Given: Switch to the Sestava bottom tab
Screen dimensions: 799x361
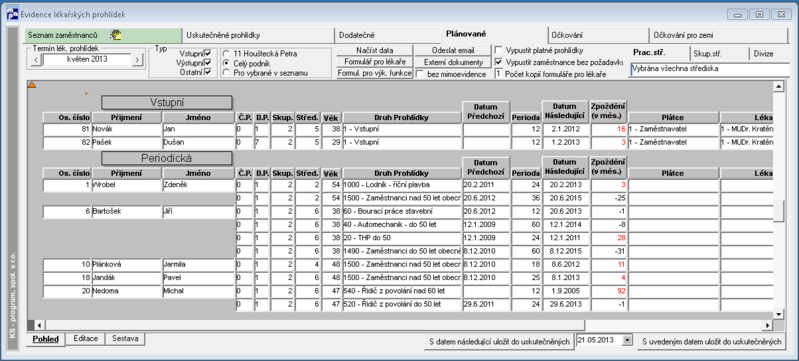Looking at the screenshot, I should point(125,339).
